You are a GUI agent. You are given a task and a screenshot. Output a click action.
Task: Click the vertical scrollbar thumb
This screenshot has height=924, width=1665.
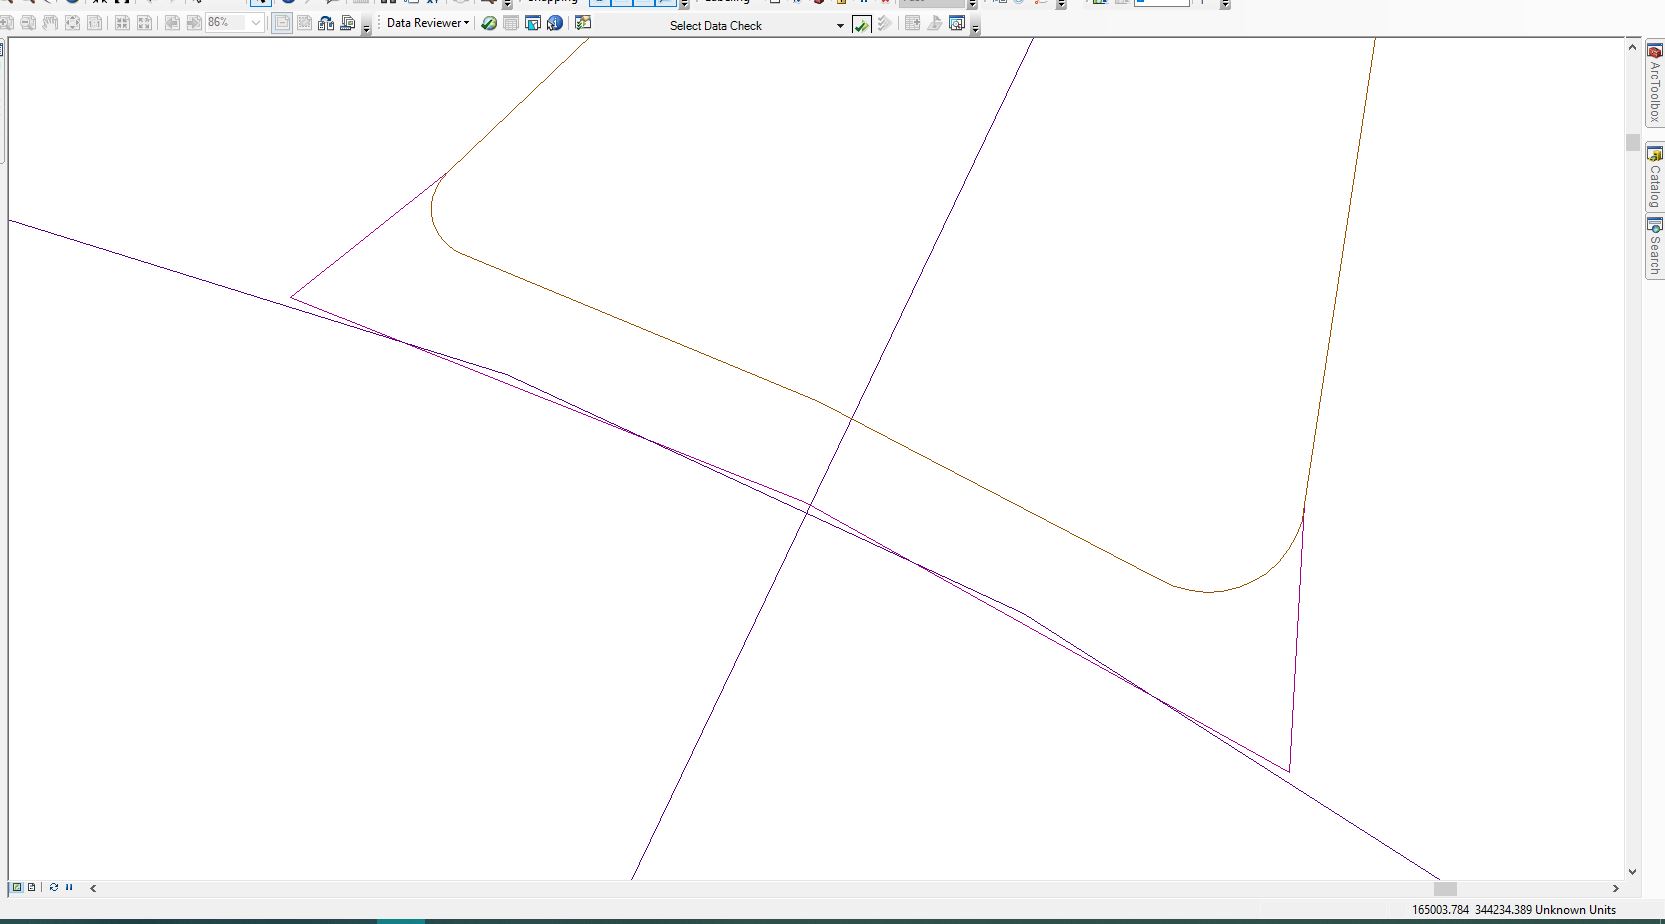[1632, 143]
